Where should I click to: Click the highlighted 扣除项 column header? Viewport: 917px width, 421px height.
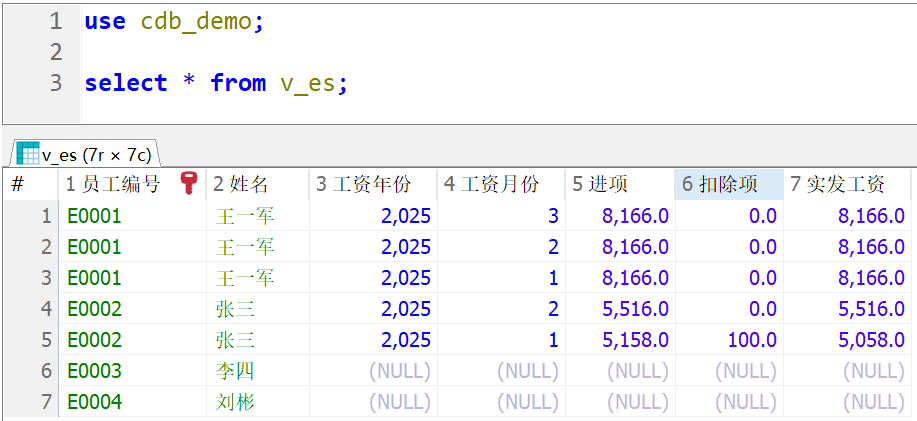click(720, 184)
